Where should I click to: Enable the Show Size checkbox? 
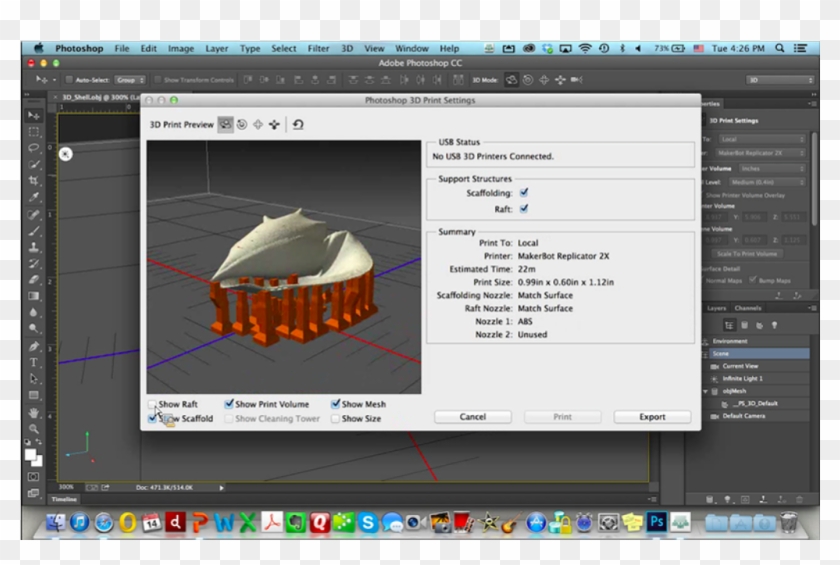click(335, 419)
